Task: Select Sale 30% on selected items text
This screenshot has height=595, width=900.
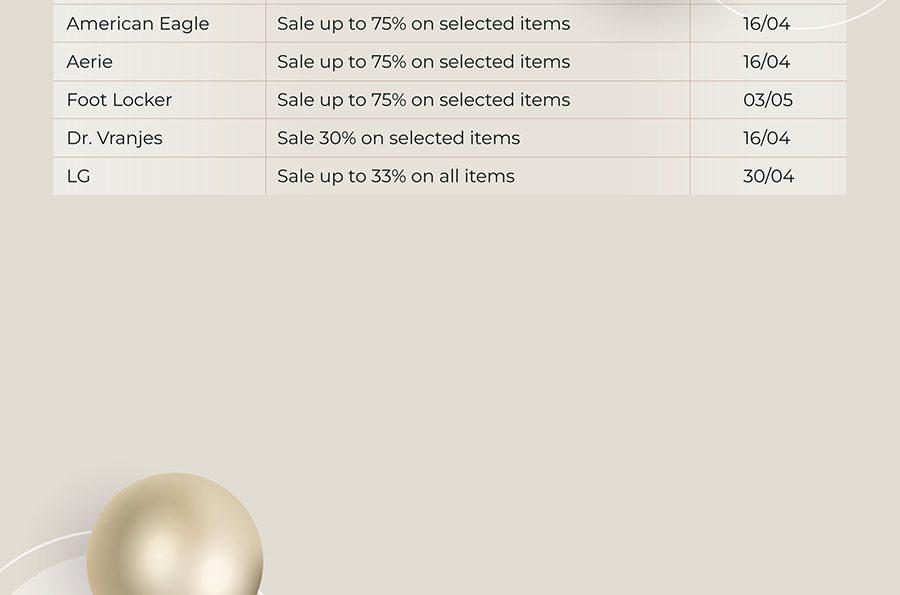Action: 398,138
